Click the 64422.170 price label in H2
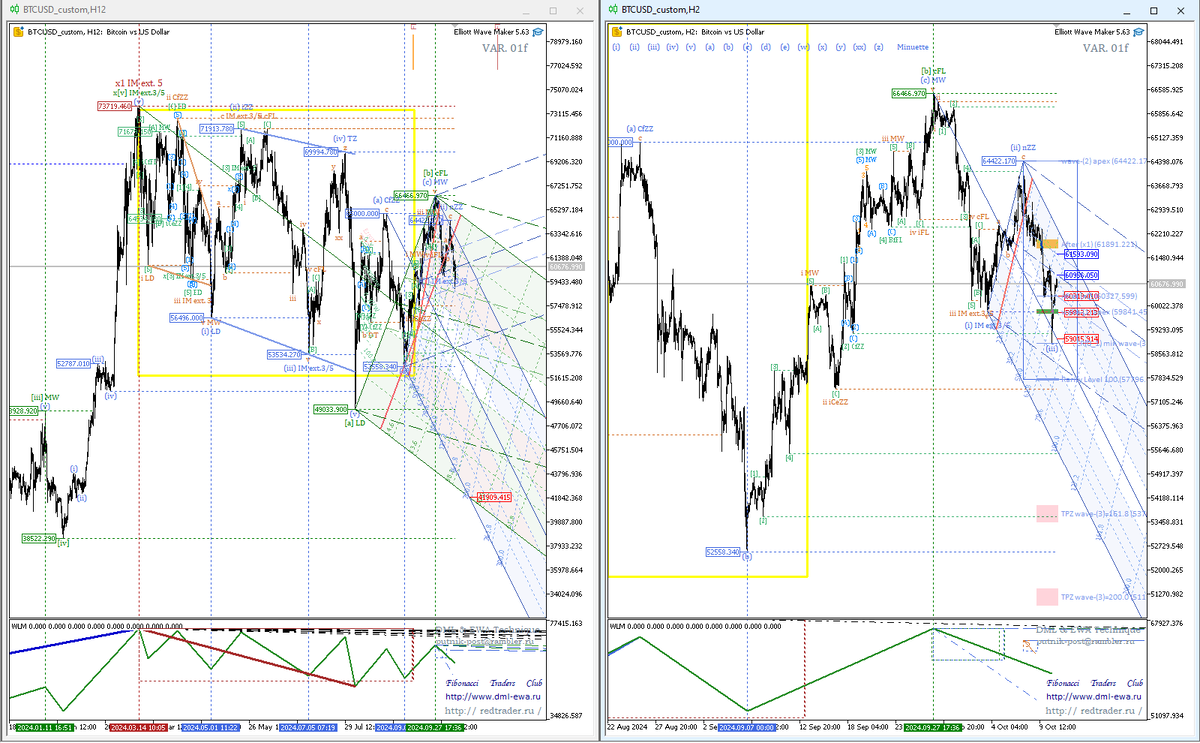 pyautogui.click(x=999, y=160)
